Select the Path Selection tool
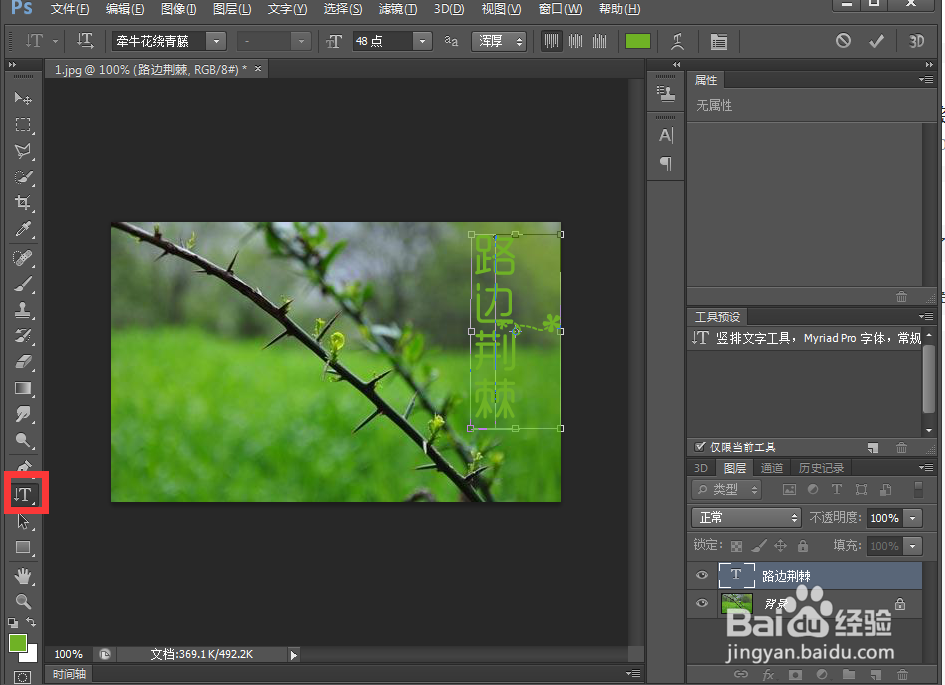Viewport: 945px width, 685px height. pos(23,521)
